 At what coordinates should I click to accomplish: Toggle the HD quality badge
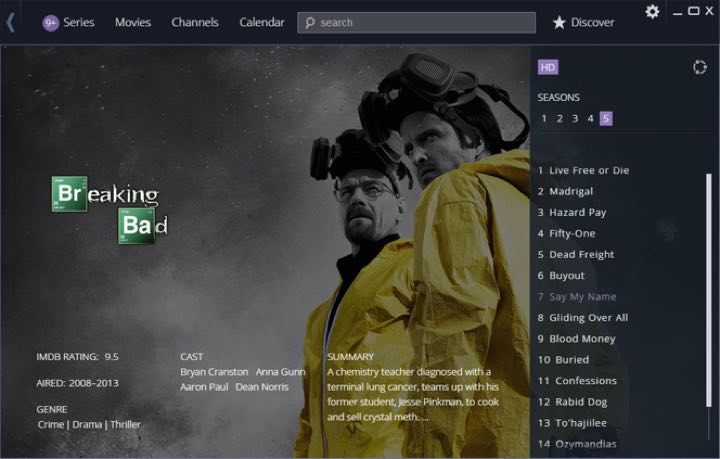[547, 67]
